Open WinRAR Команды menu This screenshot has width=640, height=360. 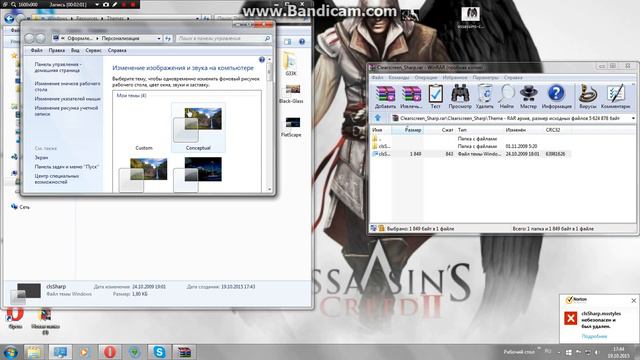(398, 78)
